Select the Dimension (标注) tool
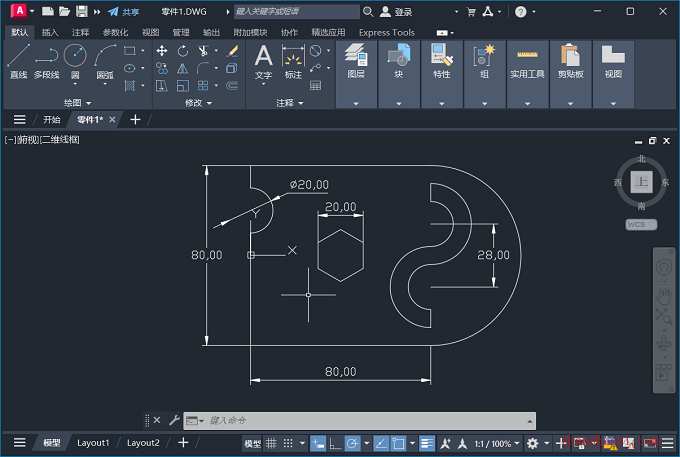Screen dimensions: 680x457 point(293,61)
